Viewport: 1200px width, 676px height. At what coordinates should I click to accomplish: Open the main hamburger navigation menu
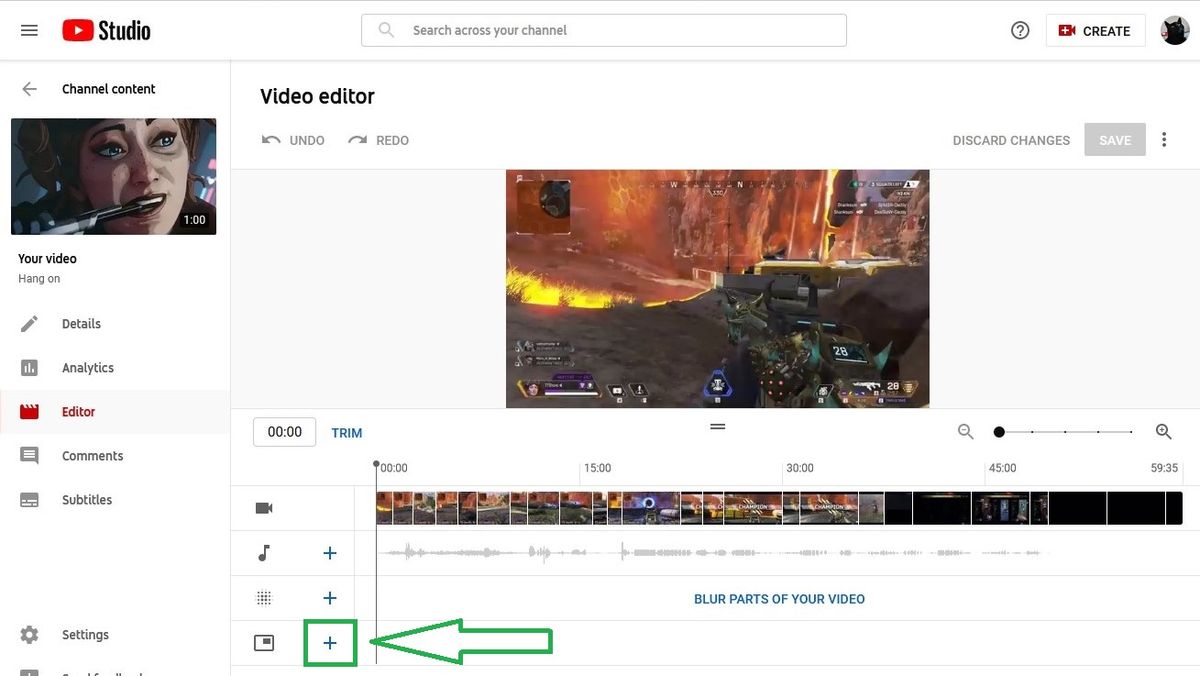point(29,29)
